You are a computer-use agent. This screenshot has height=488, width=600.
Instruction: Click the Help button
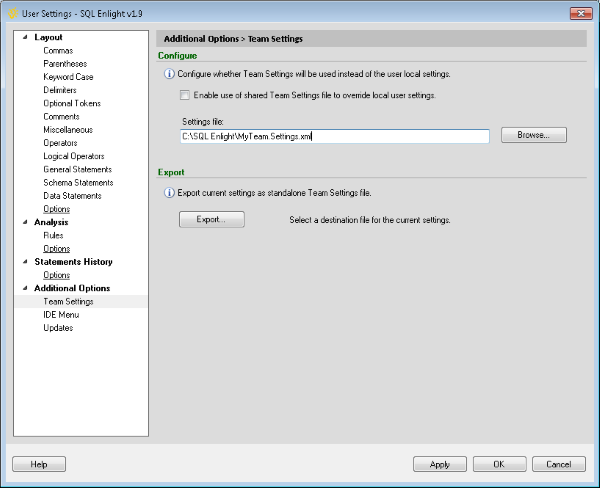(x=39, y=464)
